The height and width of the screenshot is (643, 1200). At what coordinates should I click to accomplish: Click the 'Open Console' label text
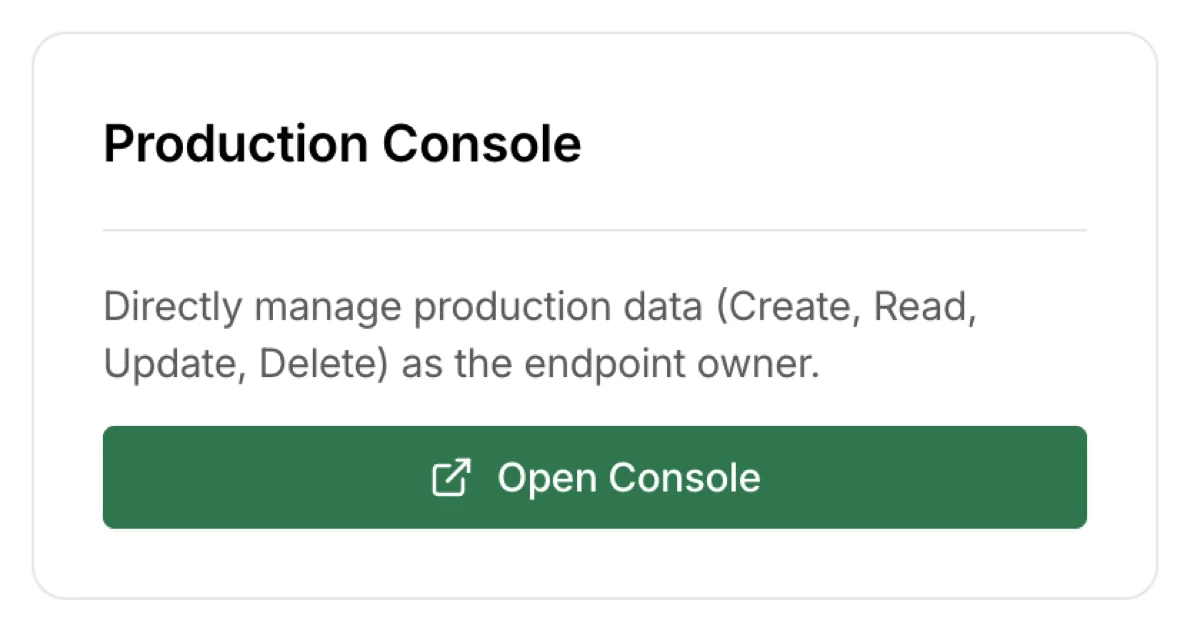(630, 478)
